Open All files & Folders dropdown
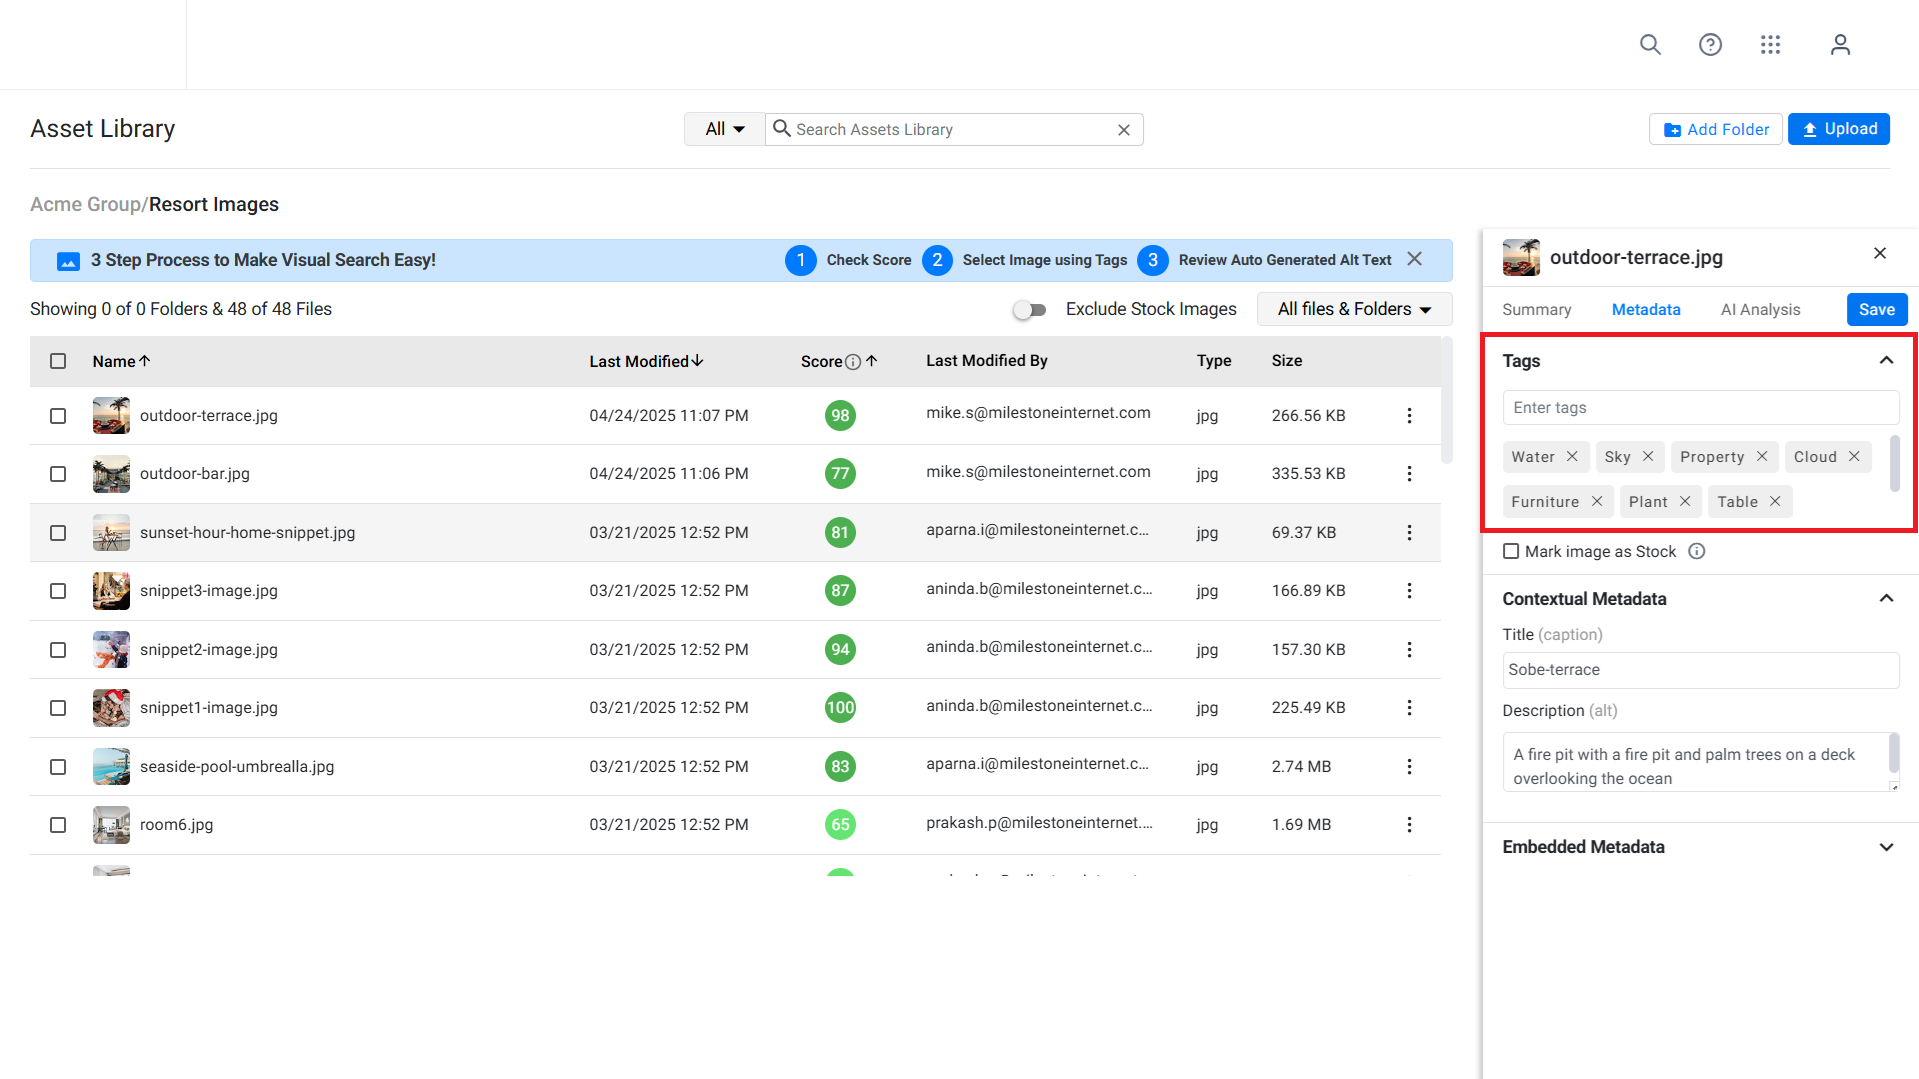1919x1079 pixels. coord(1354,309)
